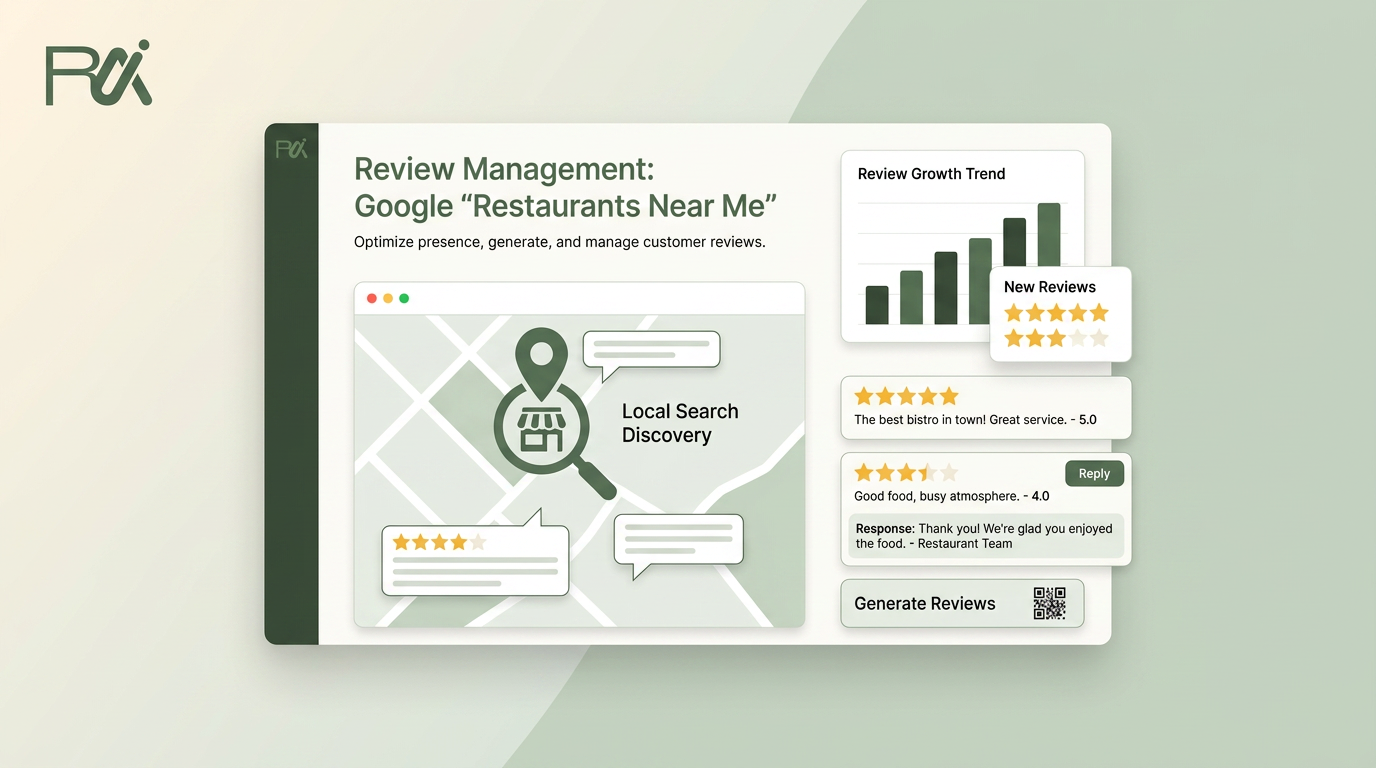The width and height of the screenshot is (1376, 768).
Task: Select the shortest bar in growth chart
Action: (877, 305)
